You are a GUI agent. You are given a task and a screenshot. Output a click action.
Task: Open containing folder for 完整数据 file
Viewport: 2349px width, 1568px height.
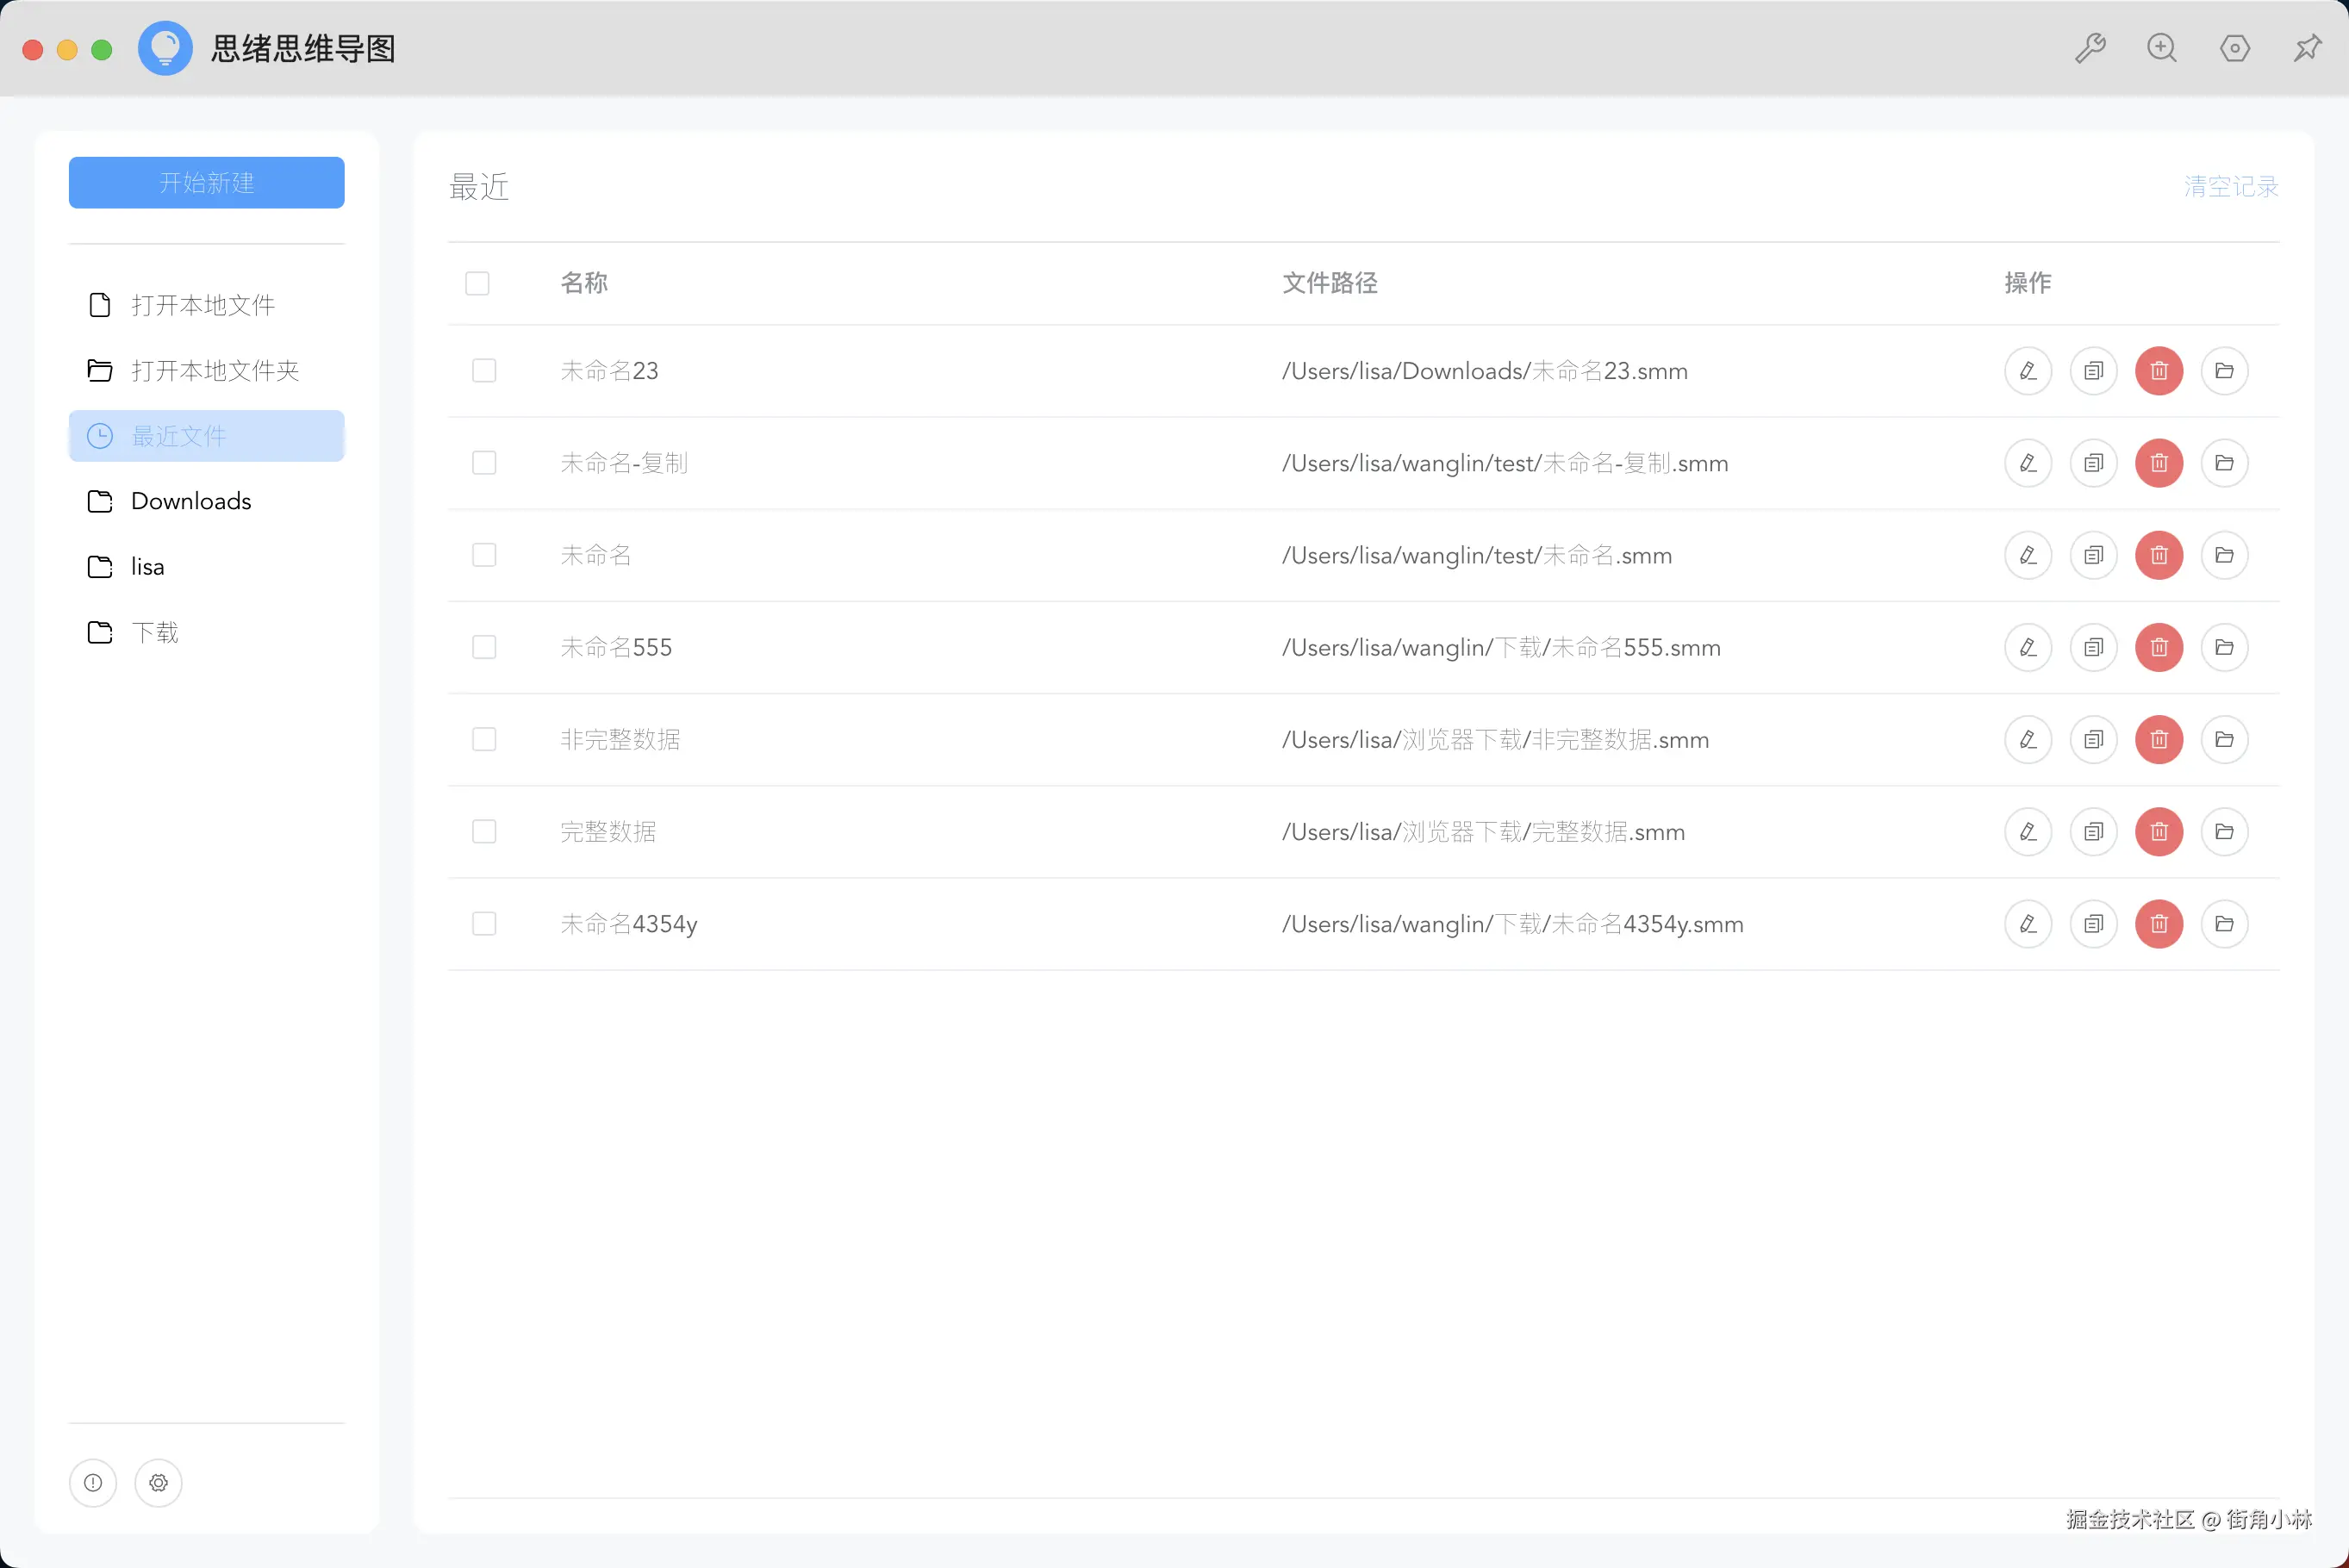[2225, 832]
